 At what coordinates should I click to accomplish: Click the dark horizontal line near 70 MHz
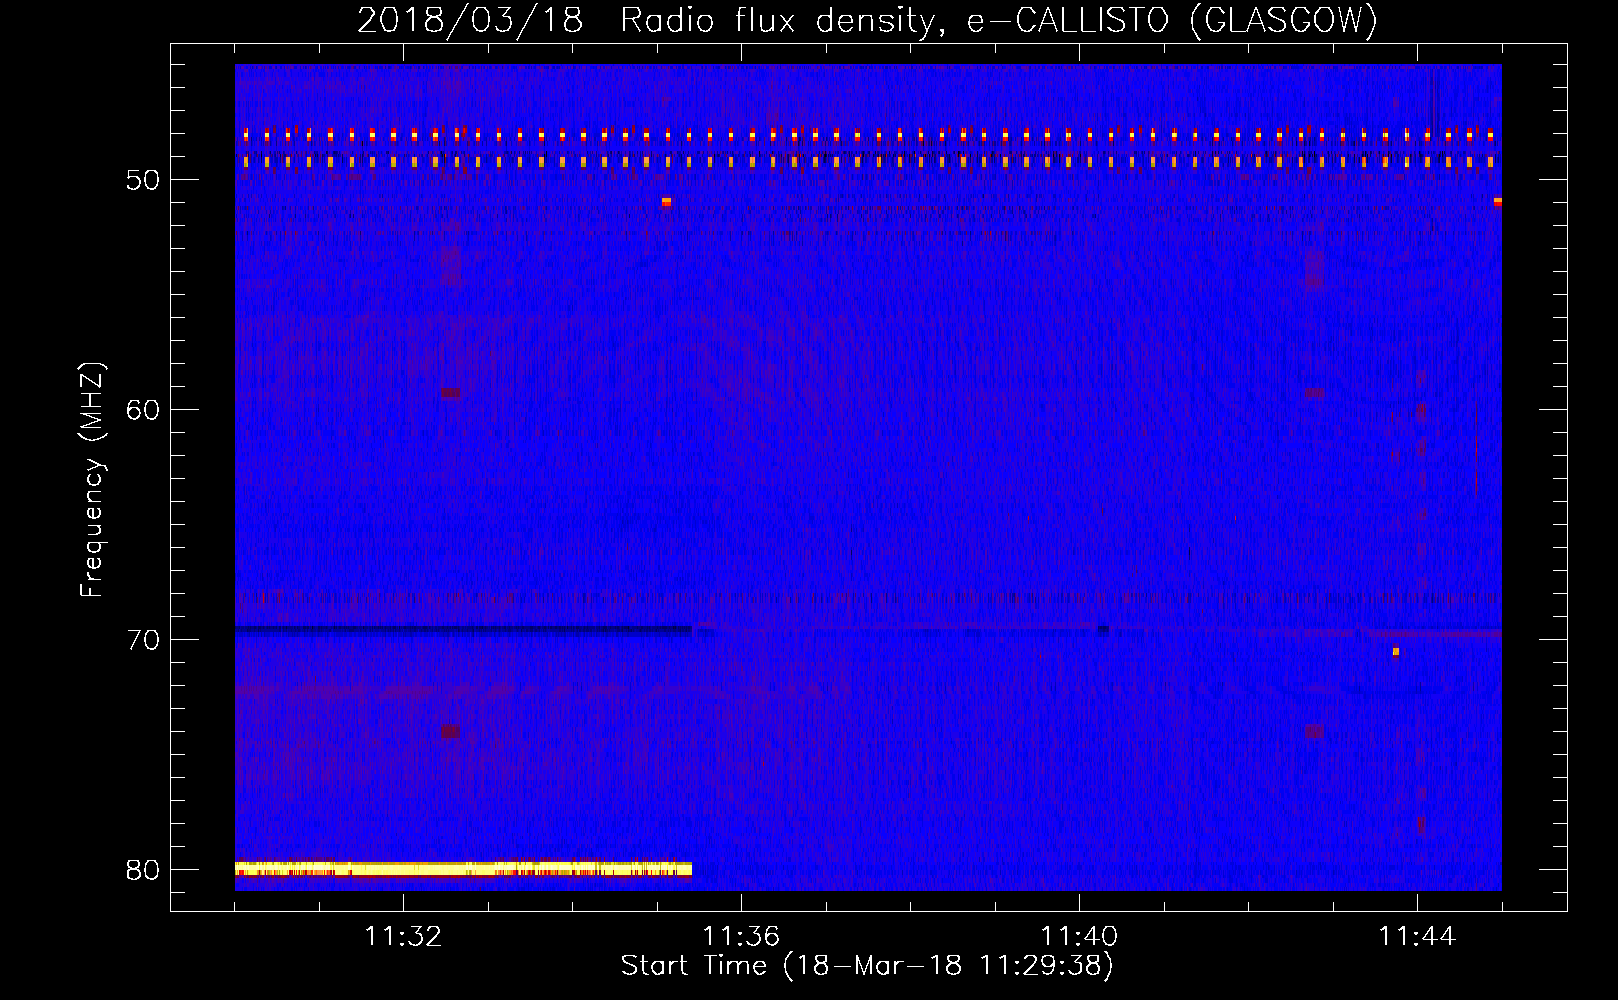tap(463, 630)
